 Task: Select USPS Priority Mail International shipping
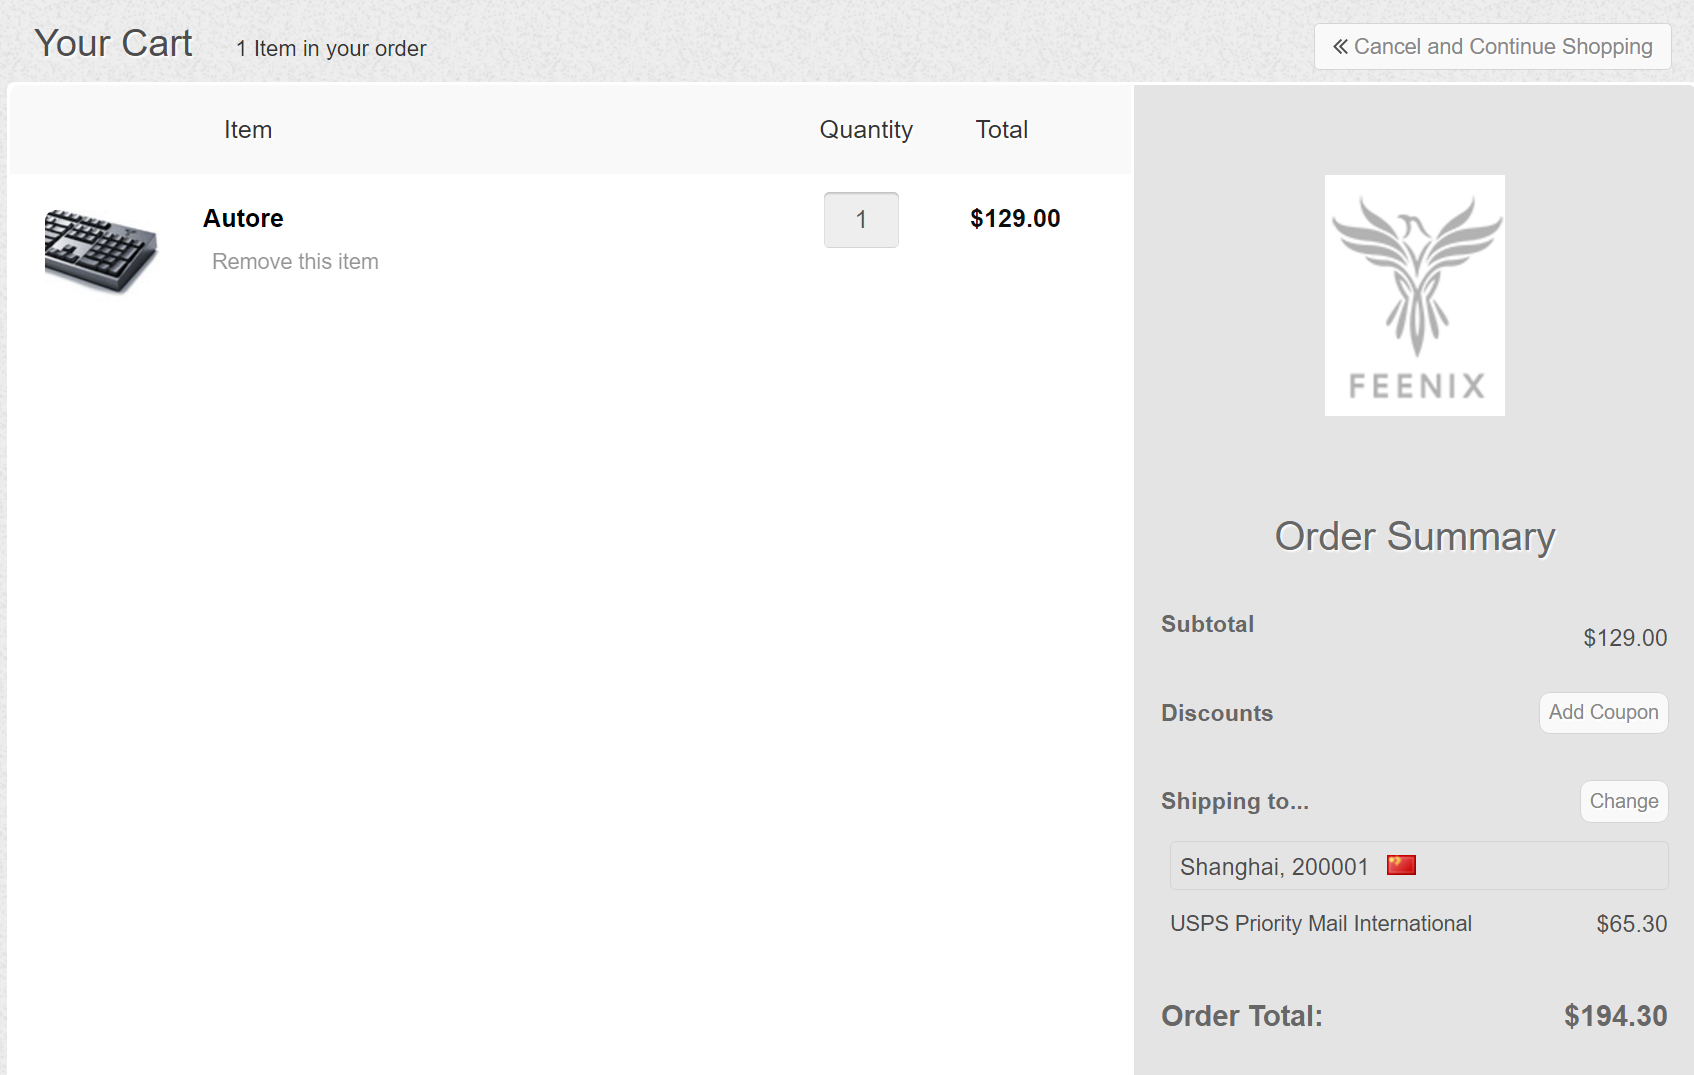(1320, 924)
